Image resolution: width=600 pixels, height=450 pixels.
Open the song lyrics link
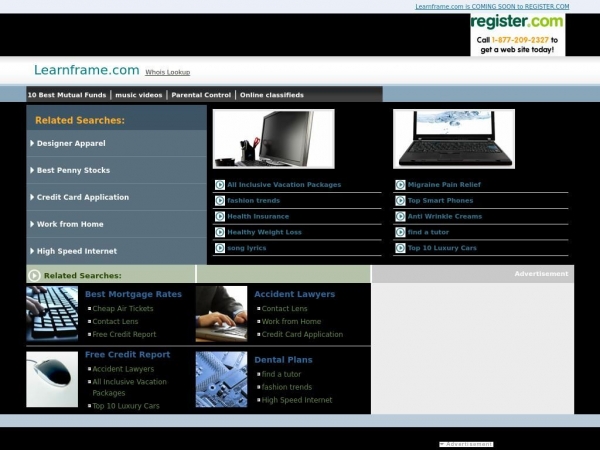pos(247,248)
